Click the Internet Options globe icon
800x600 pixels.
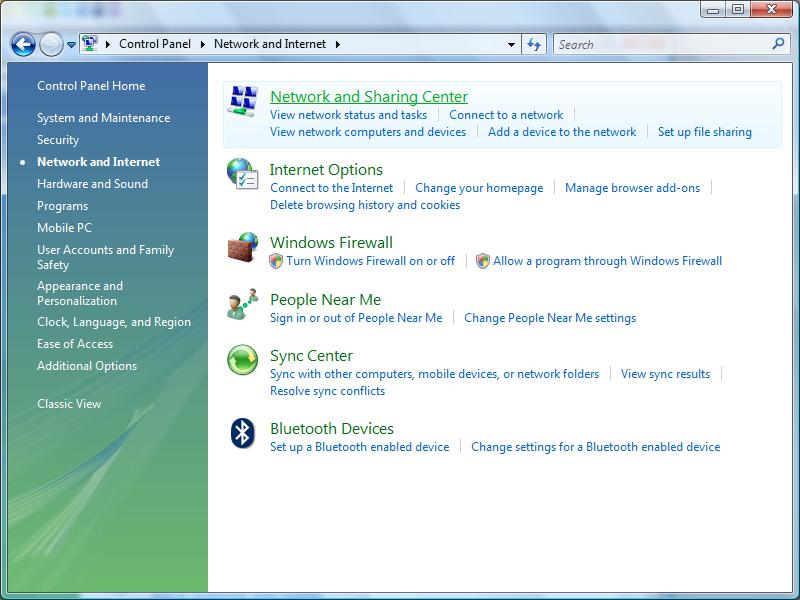[243, 174]
